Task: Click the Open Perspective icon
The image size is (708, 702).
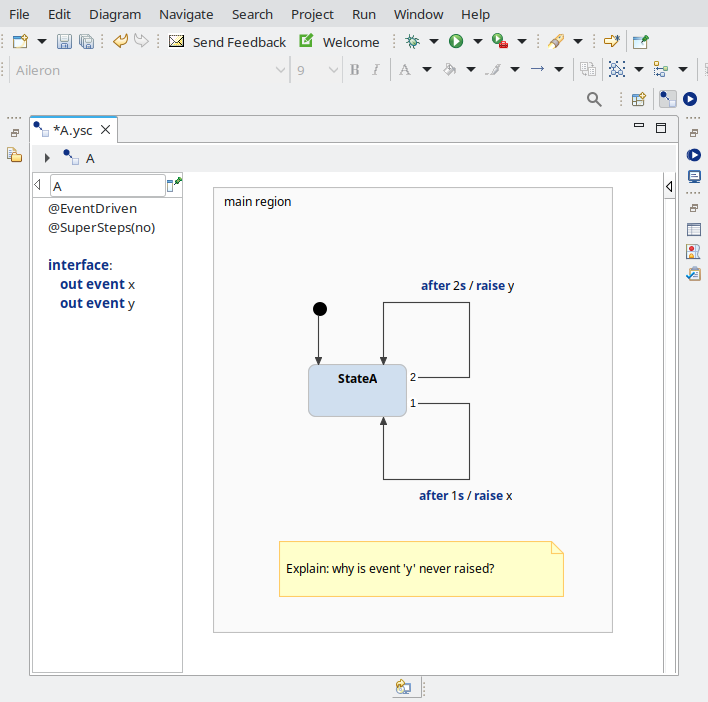Action: [638, 99]
